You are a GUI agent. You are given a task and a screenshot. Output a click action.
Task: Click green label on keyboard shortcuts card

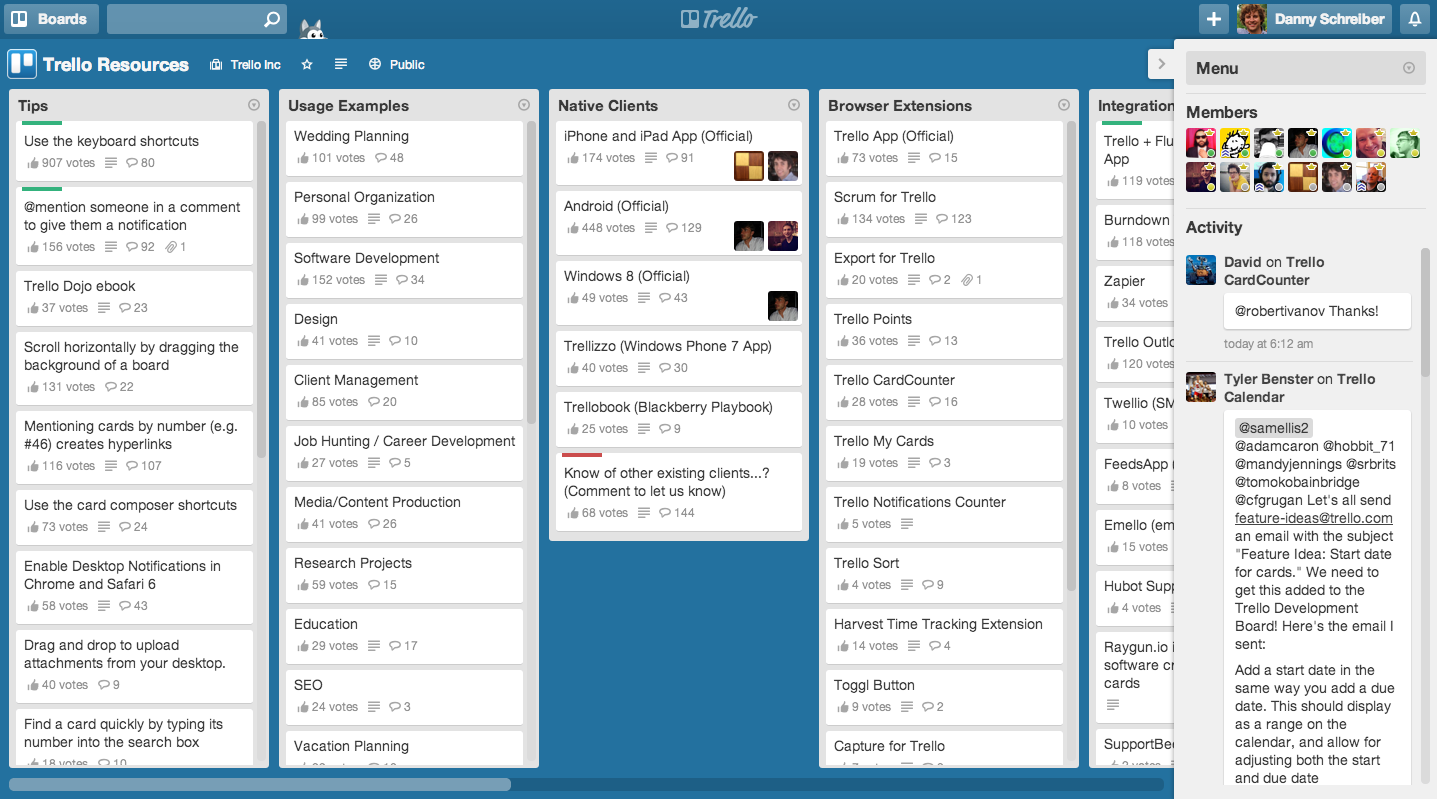42,124
